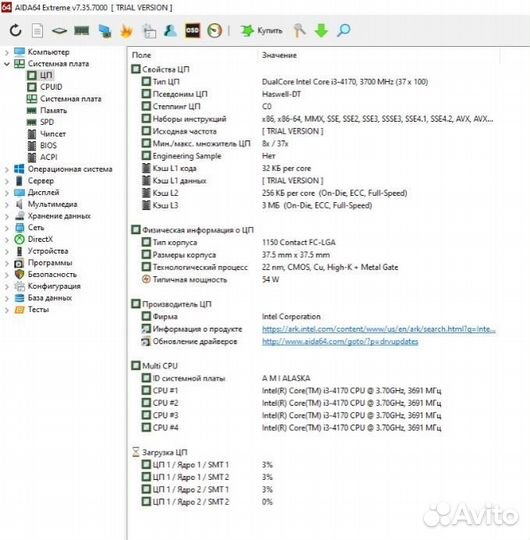Viewport: 530px width, 540px height.
Task: Select ЦП in the sidebar tree
Action: (x=46, y=75)
